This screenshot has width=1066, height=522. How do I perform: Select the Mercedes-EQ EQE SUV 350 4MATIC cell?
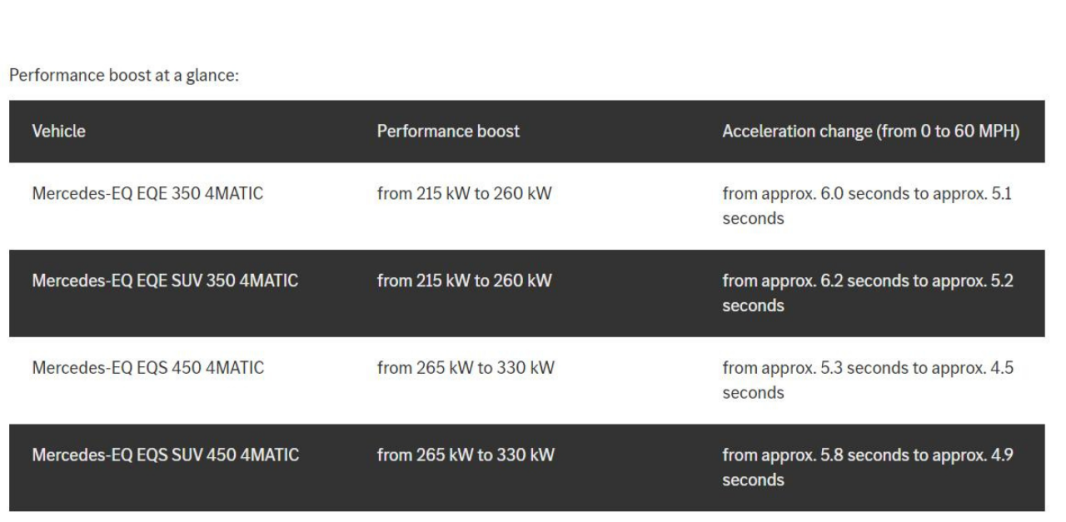165,281
